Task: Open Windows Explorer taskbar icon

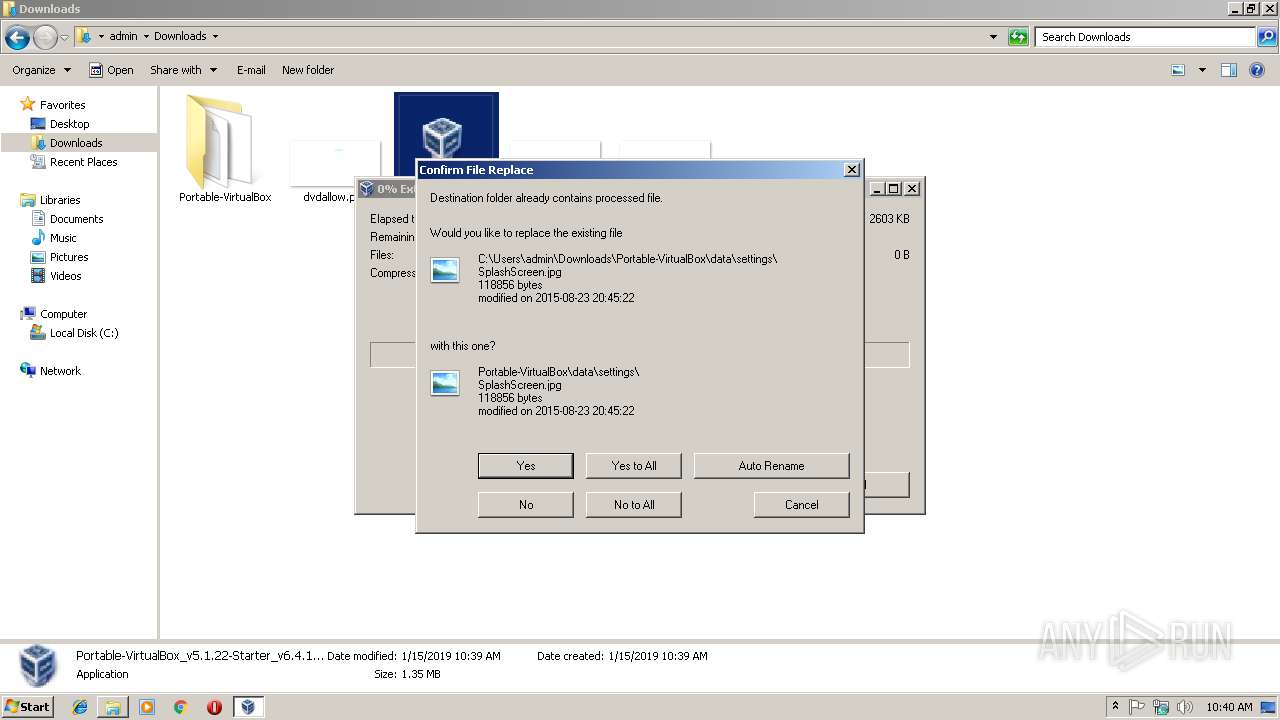Action: (x=113, y=707)
